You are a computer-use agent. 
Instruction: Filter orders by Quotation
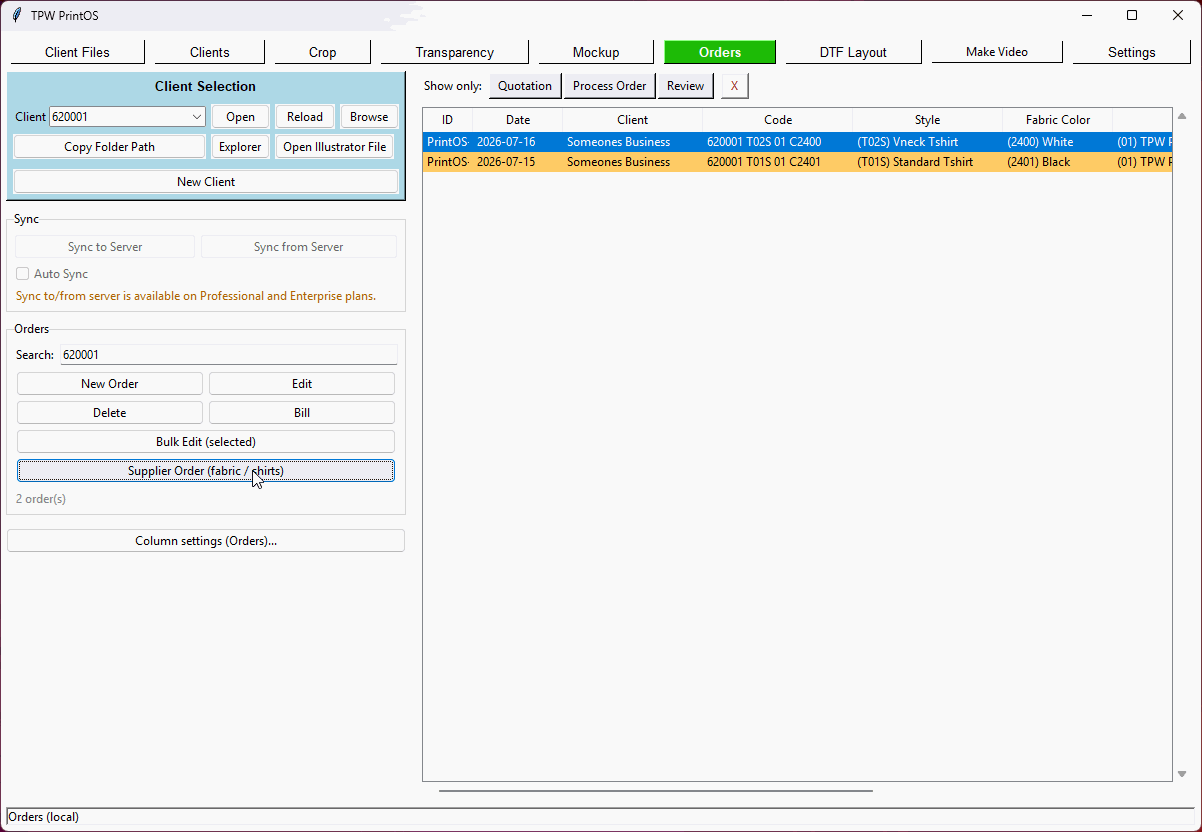525,86
